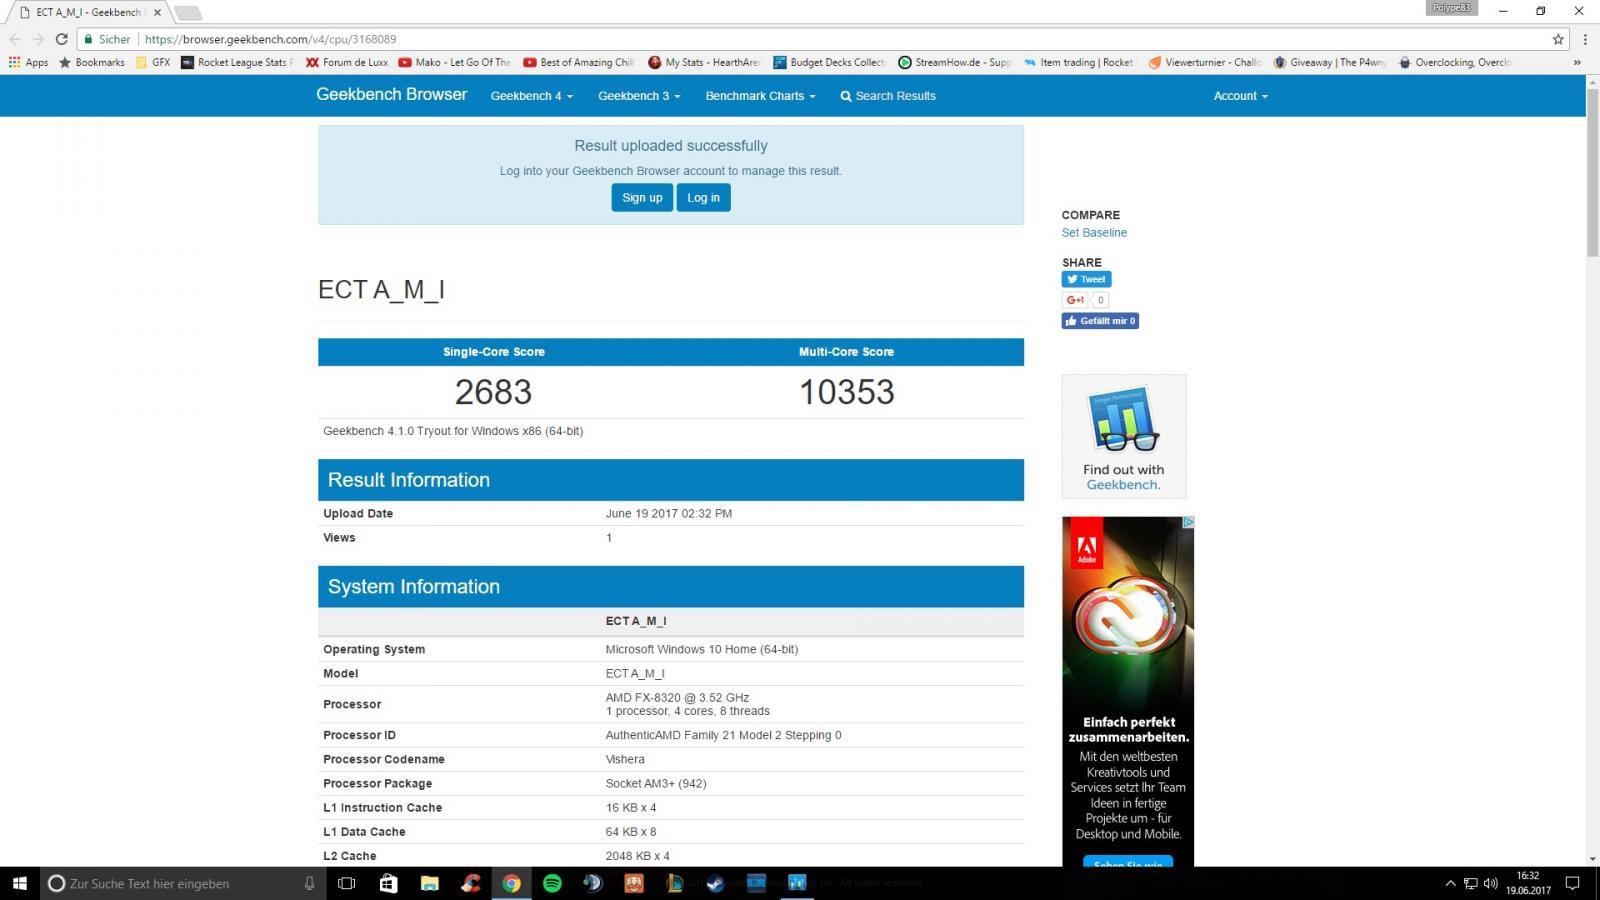Show more bookmarks via overflow chevron
Screen dimensions: 1600x900
pyautogui.click(x=1577, y=62)
